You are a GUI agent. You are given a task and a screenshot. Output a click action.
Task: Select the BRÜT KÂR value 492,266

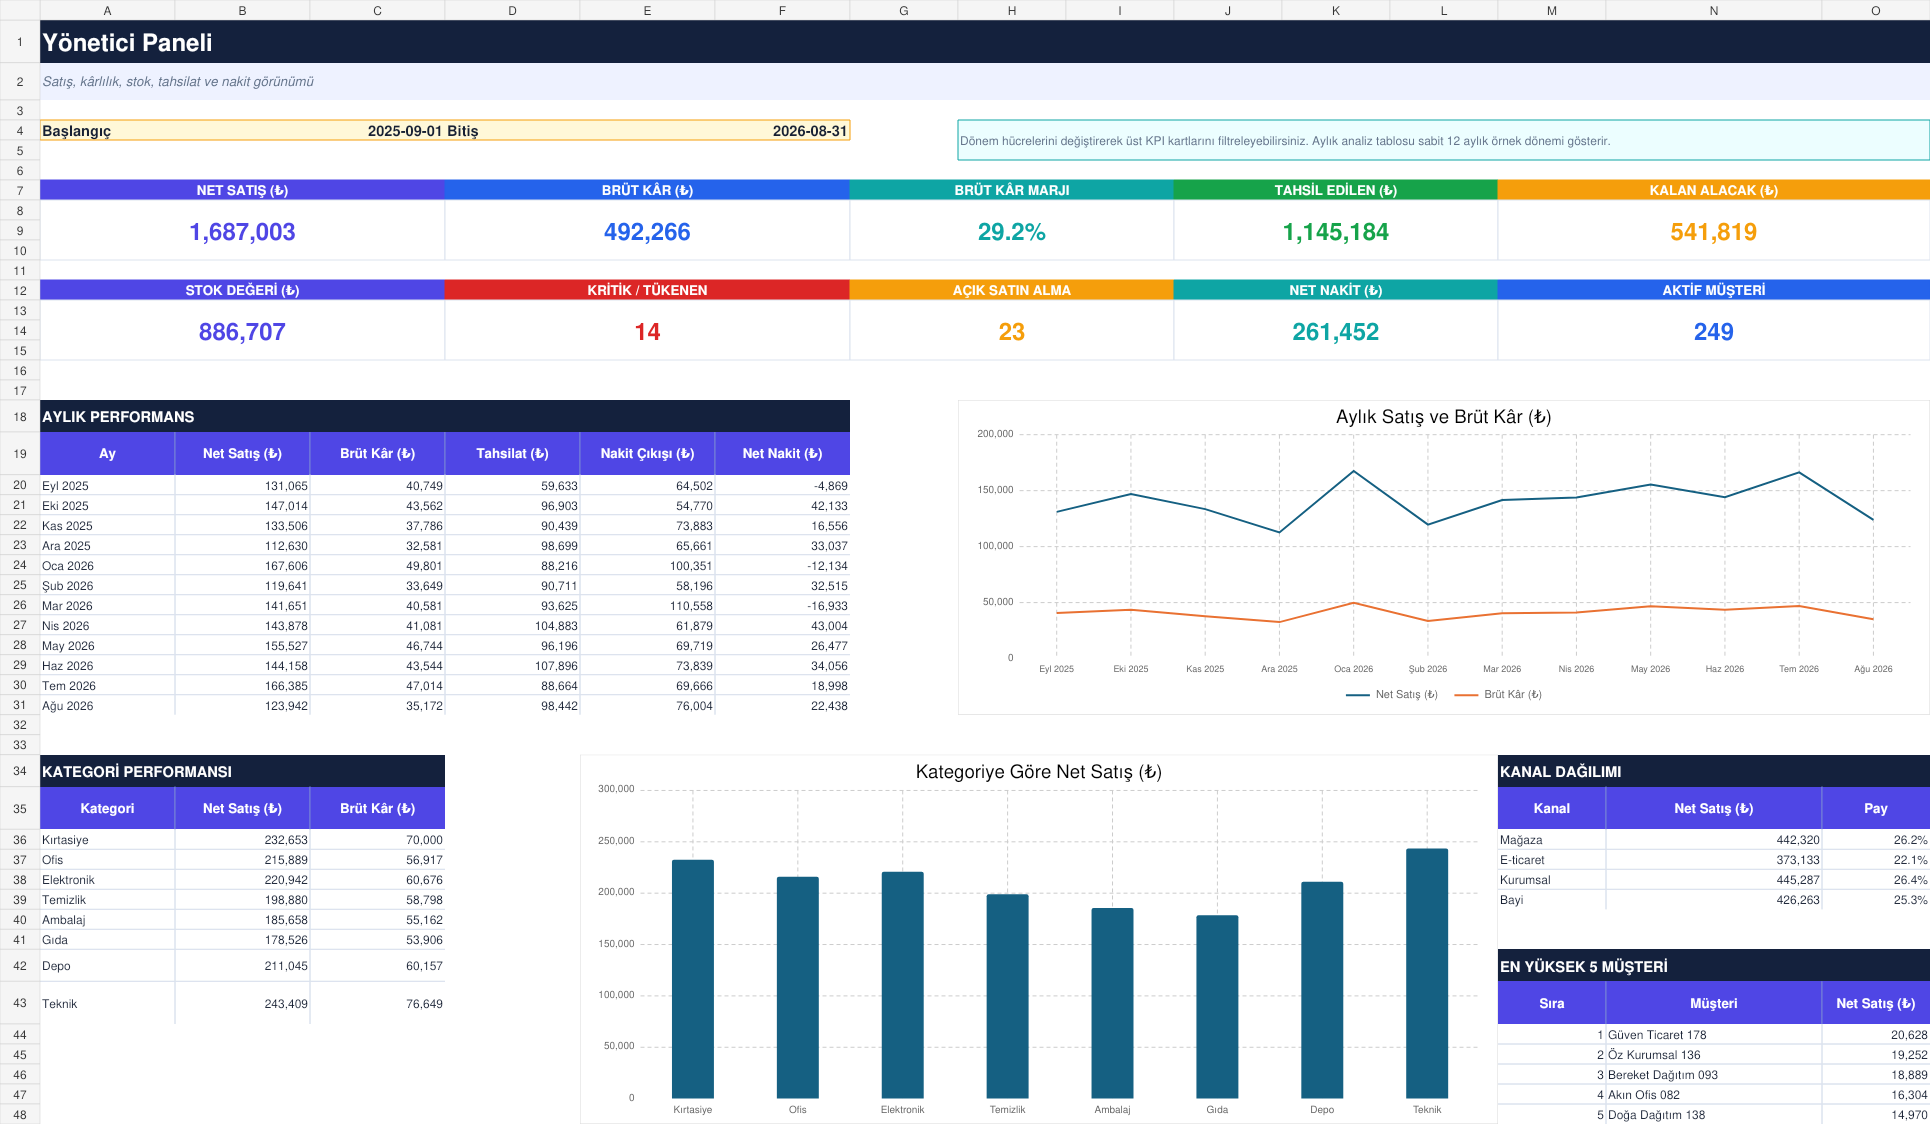coord(647,231)
